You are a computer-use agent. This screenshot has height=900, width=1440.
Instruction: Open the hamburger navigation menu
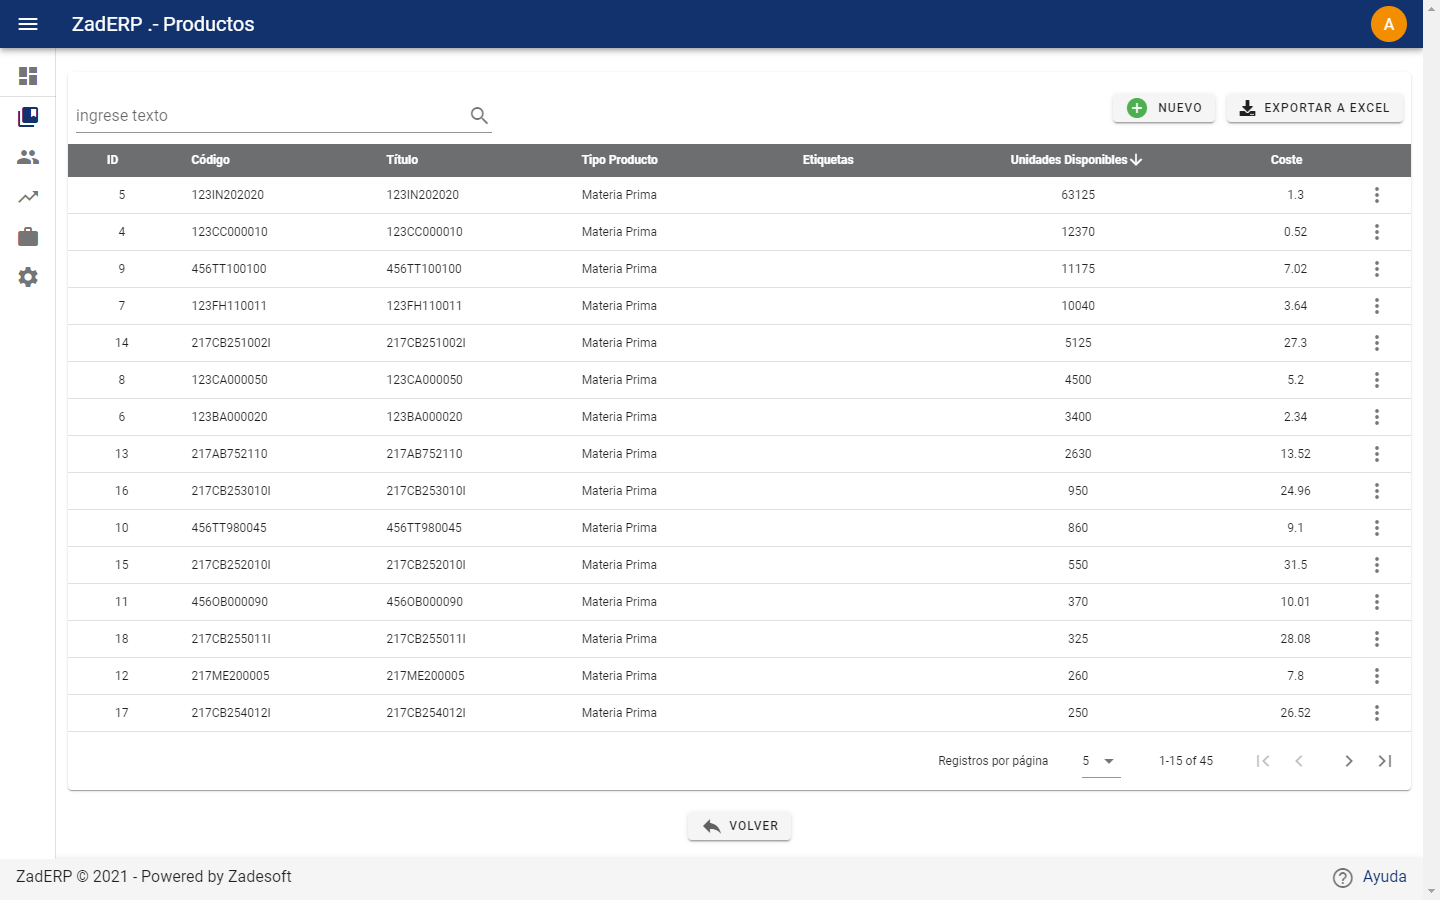(x=28, y=24)
